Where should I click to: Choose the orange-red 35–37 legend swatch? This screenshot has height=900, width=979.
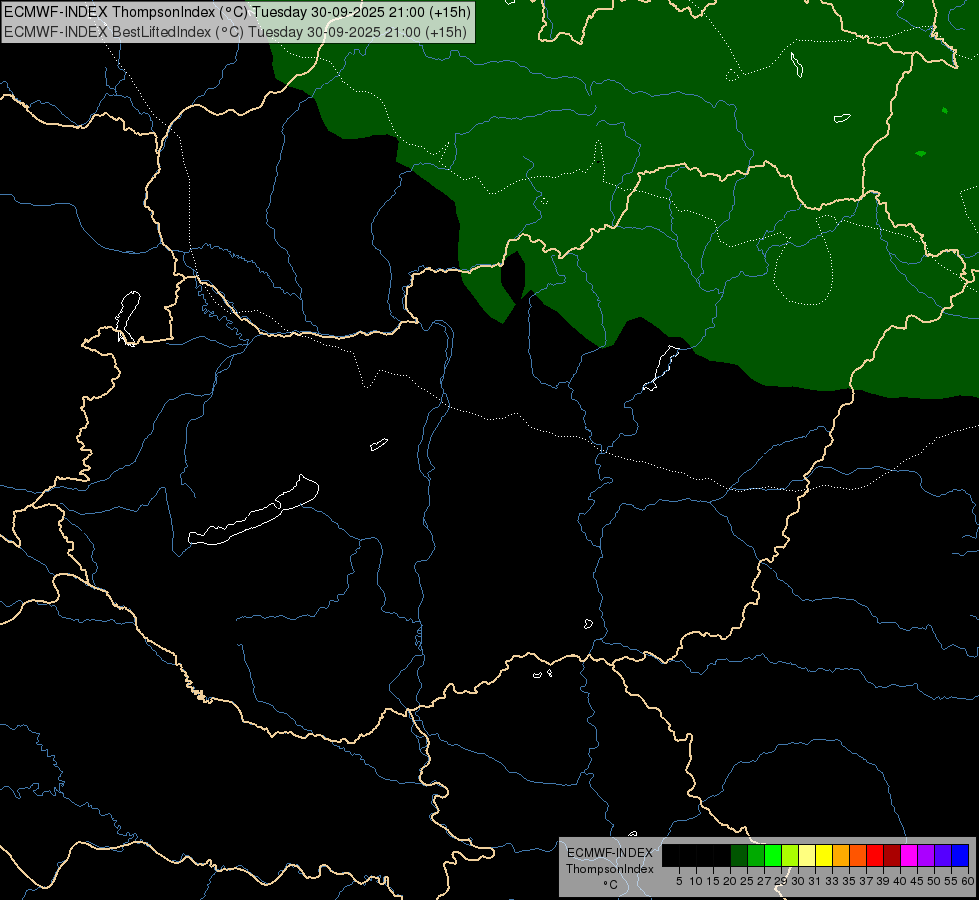(x=858, y=855)
